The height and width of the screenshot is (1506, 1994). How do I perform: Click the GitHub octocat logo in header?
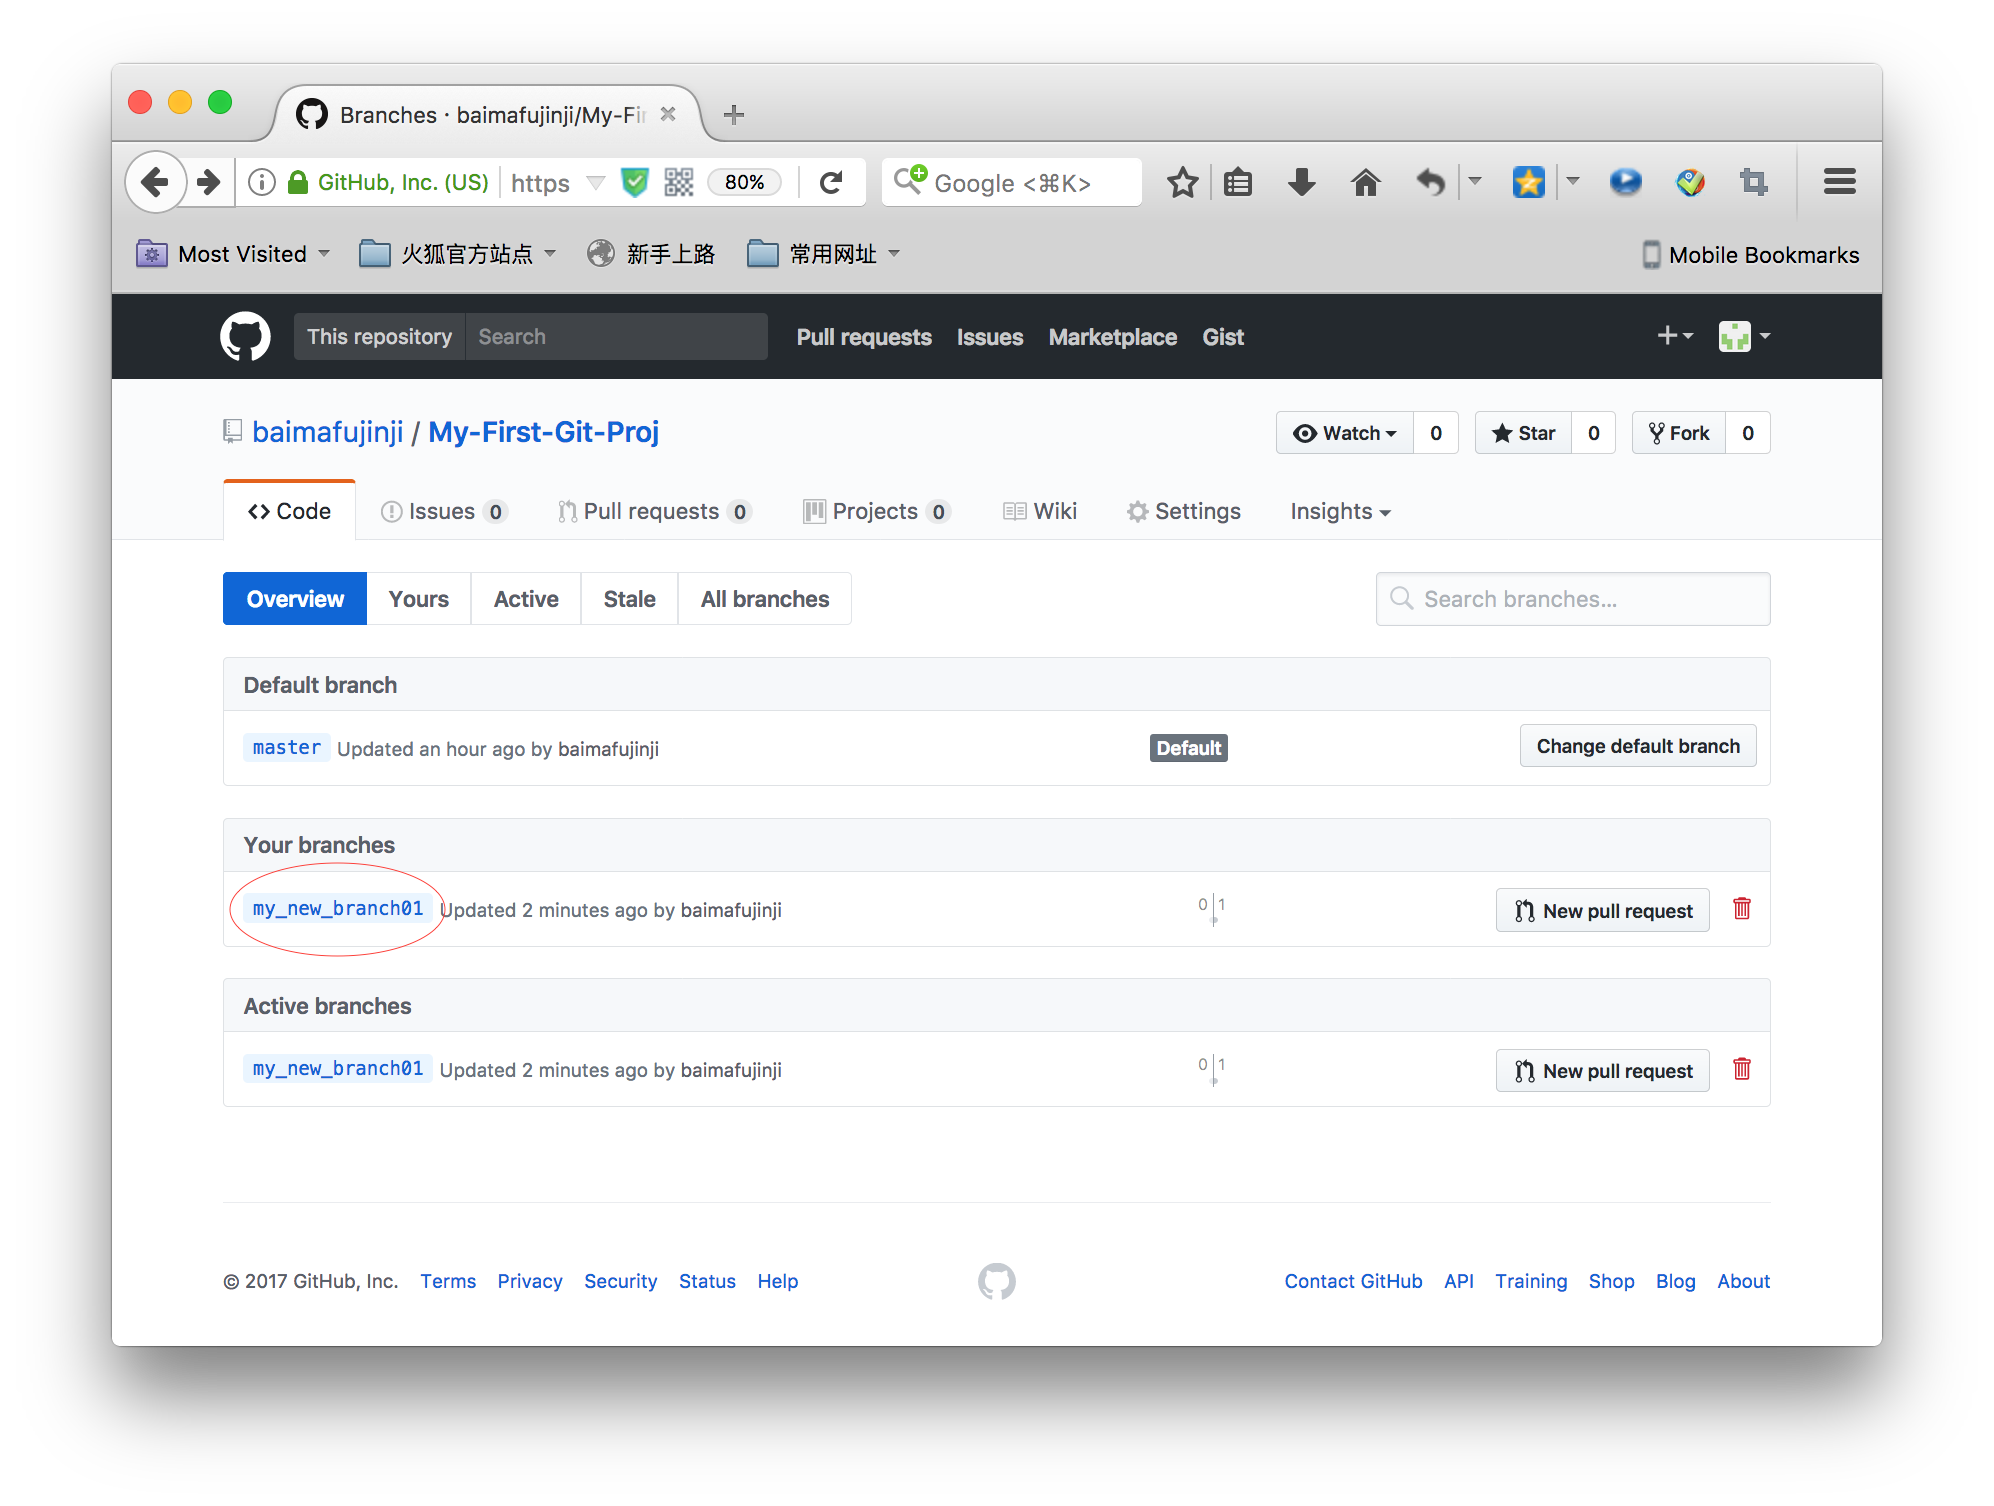245,336
